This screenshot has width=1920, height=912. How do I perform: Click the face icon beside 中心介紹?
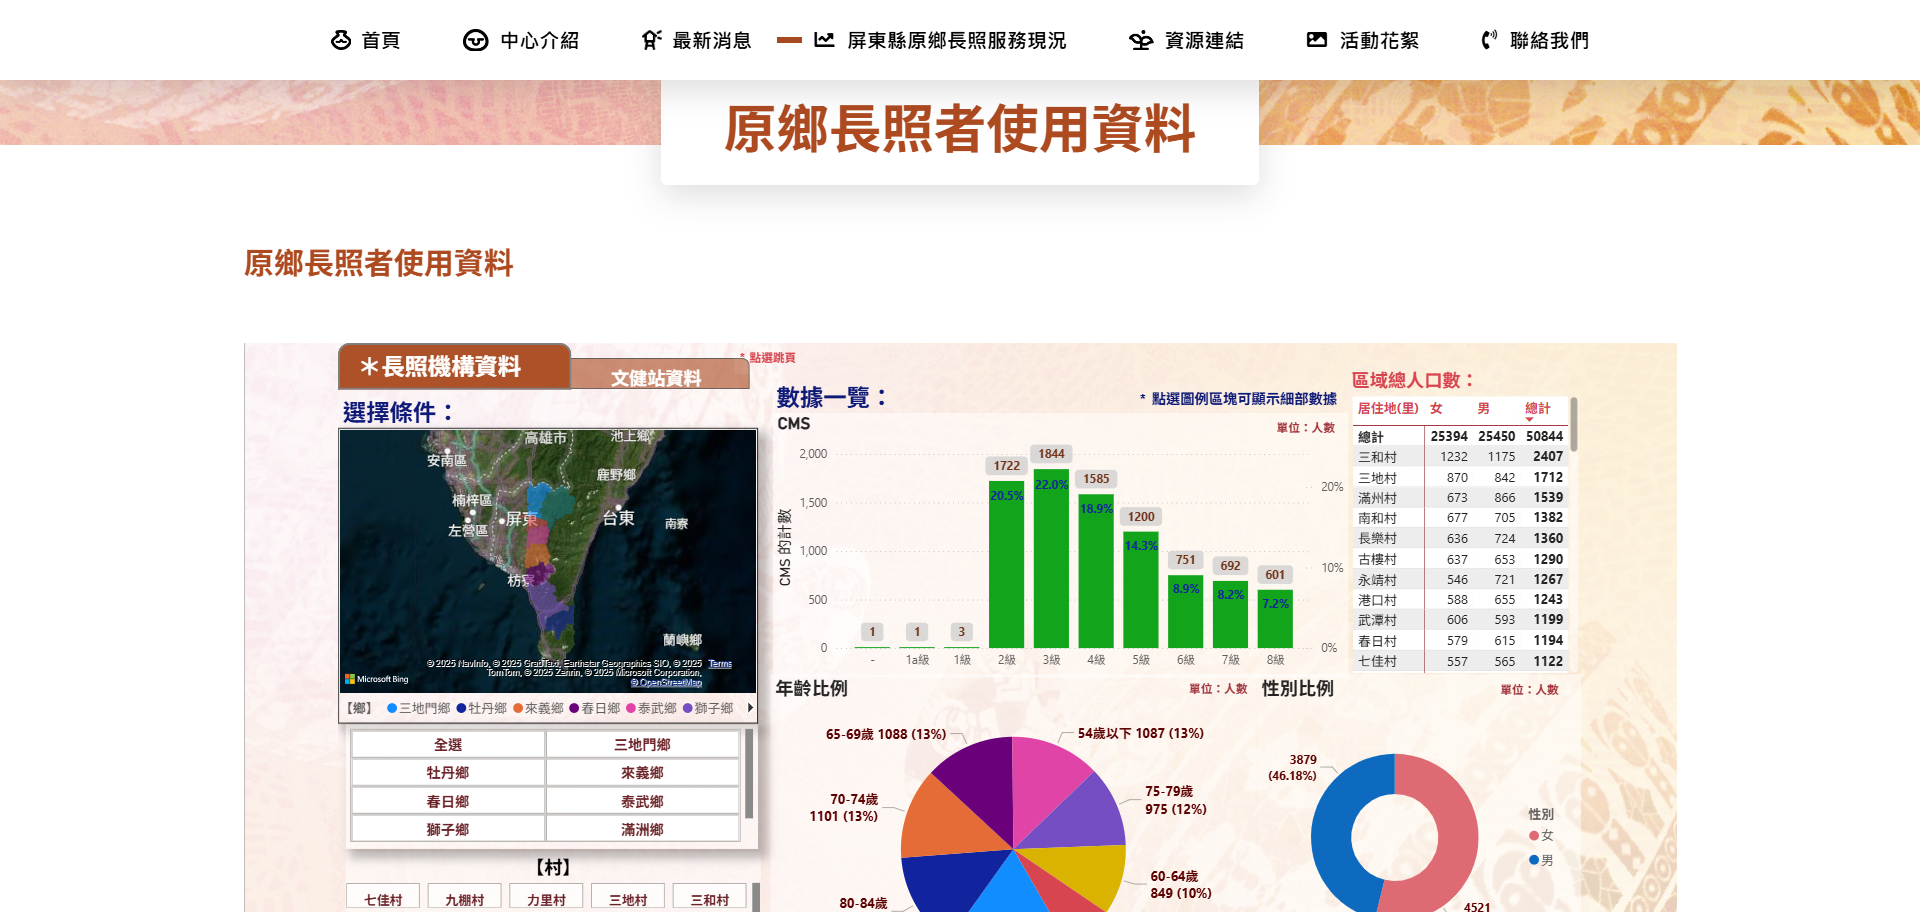(x=475, y=40)
